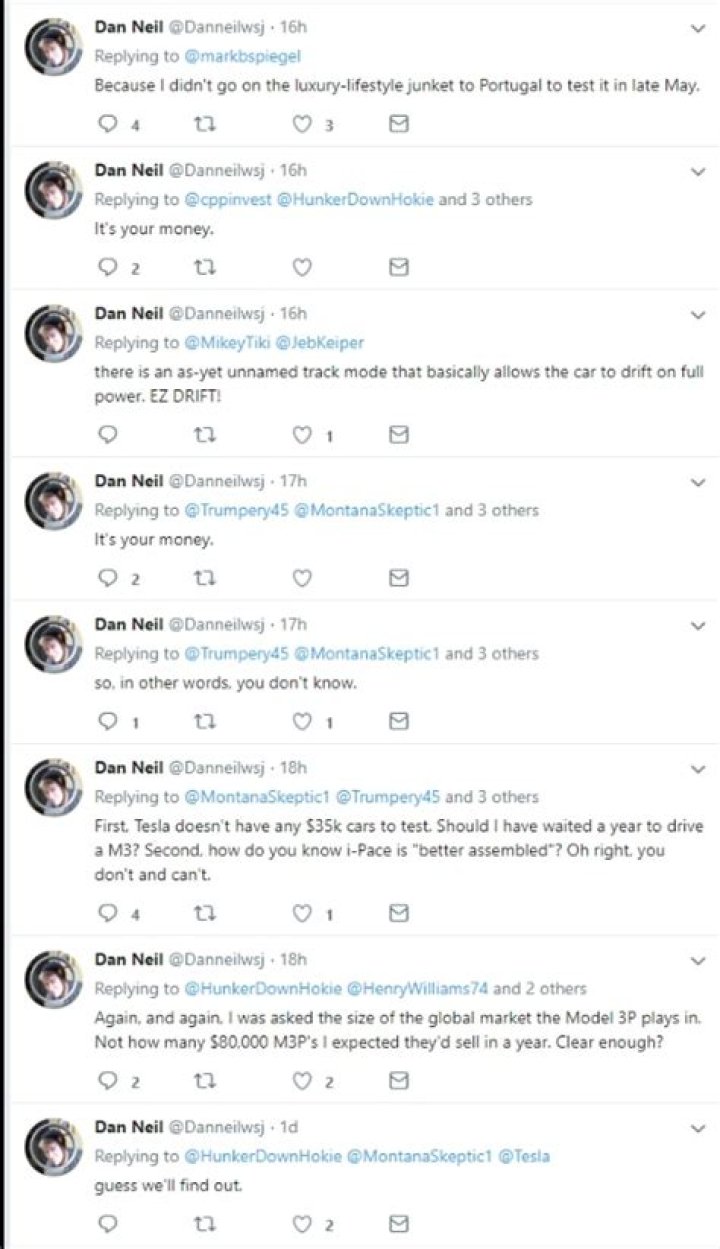
Task: Open the 1d timestamp on the last tweet
Action: coord(289,1127)
